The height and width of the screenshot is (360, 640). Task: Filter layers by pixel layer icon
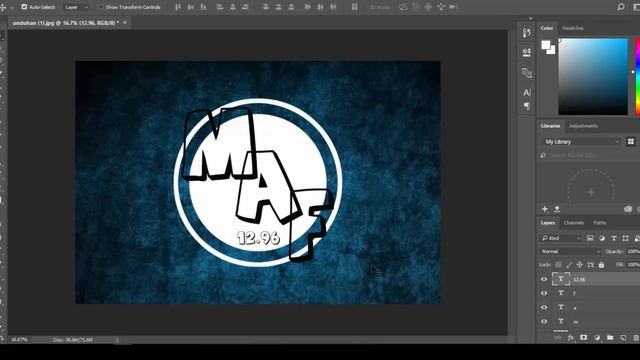coord(590,238)
